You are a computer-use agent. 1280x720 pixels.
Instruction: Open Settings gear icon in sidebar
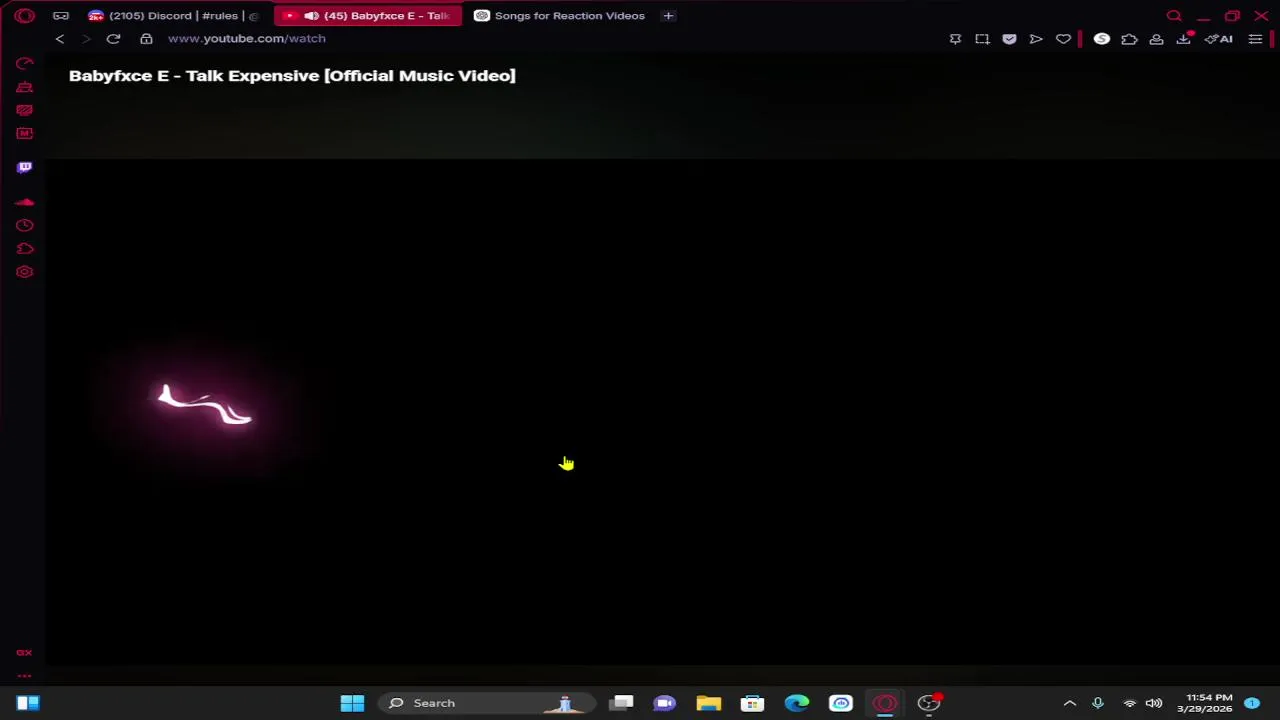[25, 272]
